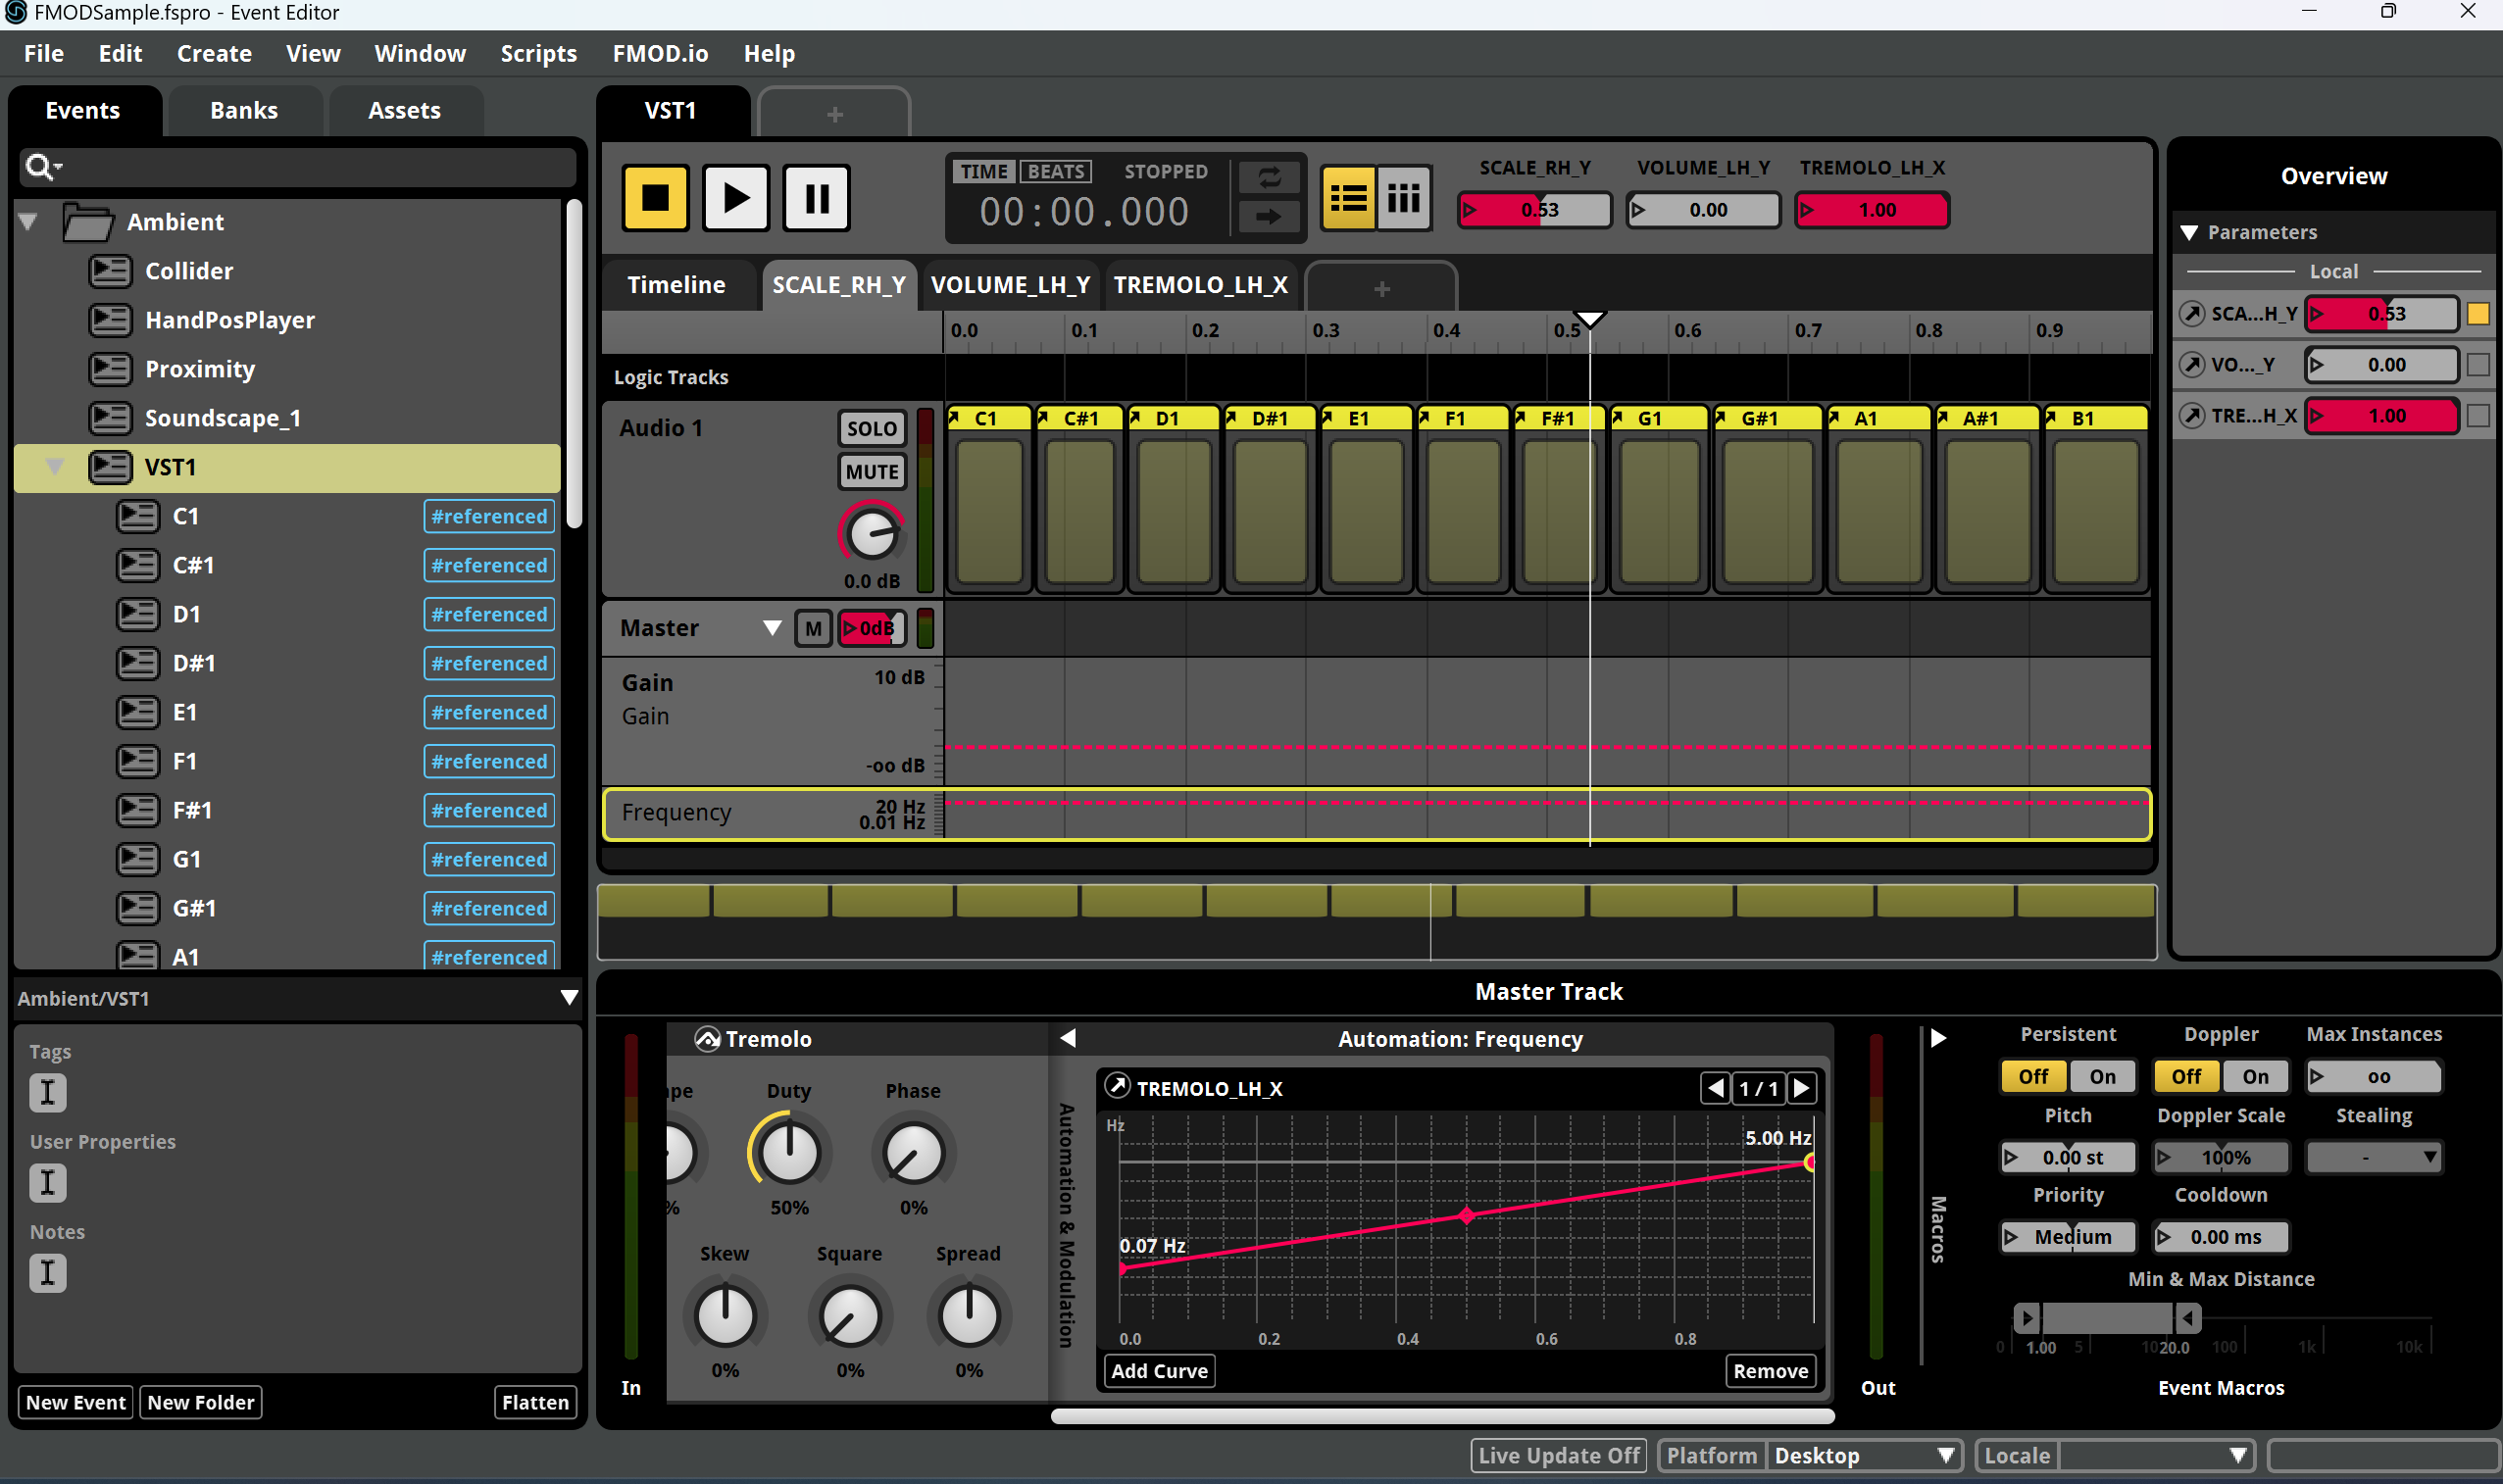Select the Soundscape_1 event icon
2503x1484 pixels.
coord(110,418)
